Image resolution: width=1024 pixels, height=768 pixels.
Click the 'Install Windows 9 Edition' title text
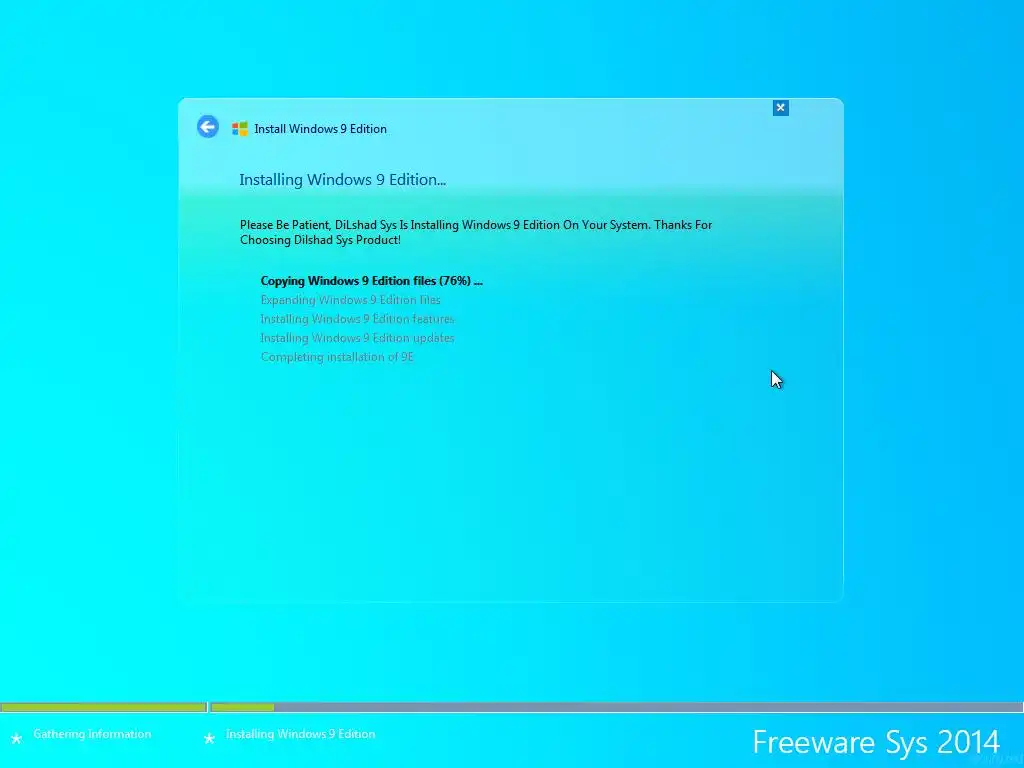point(321,129)
